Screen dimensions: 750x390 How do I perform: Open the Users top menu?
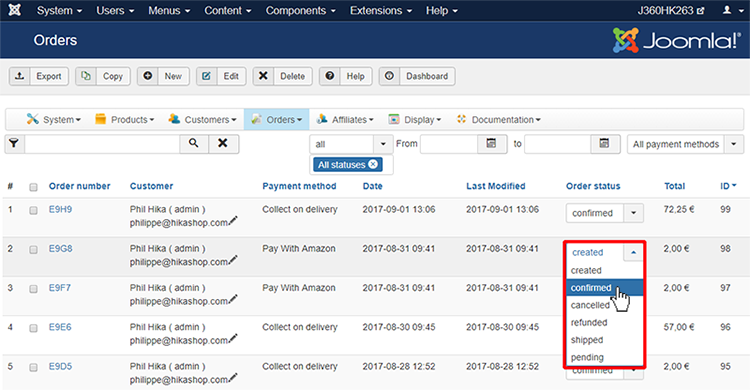[x=115, y=11]
